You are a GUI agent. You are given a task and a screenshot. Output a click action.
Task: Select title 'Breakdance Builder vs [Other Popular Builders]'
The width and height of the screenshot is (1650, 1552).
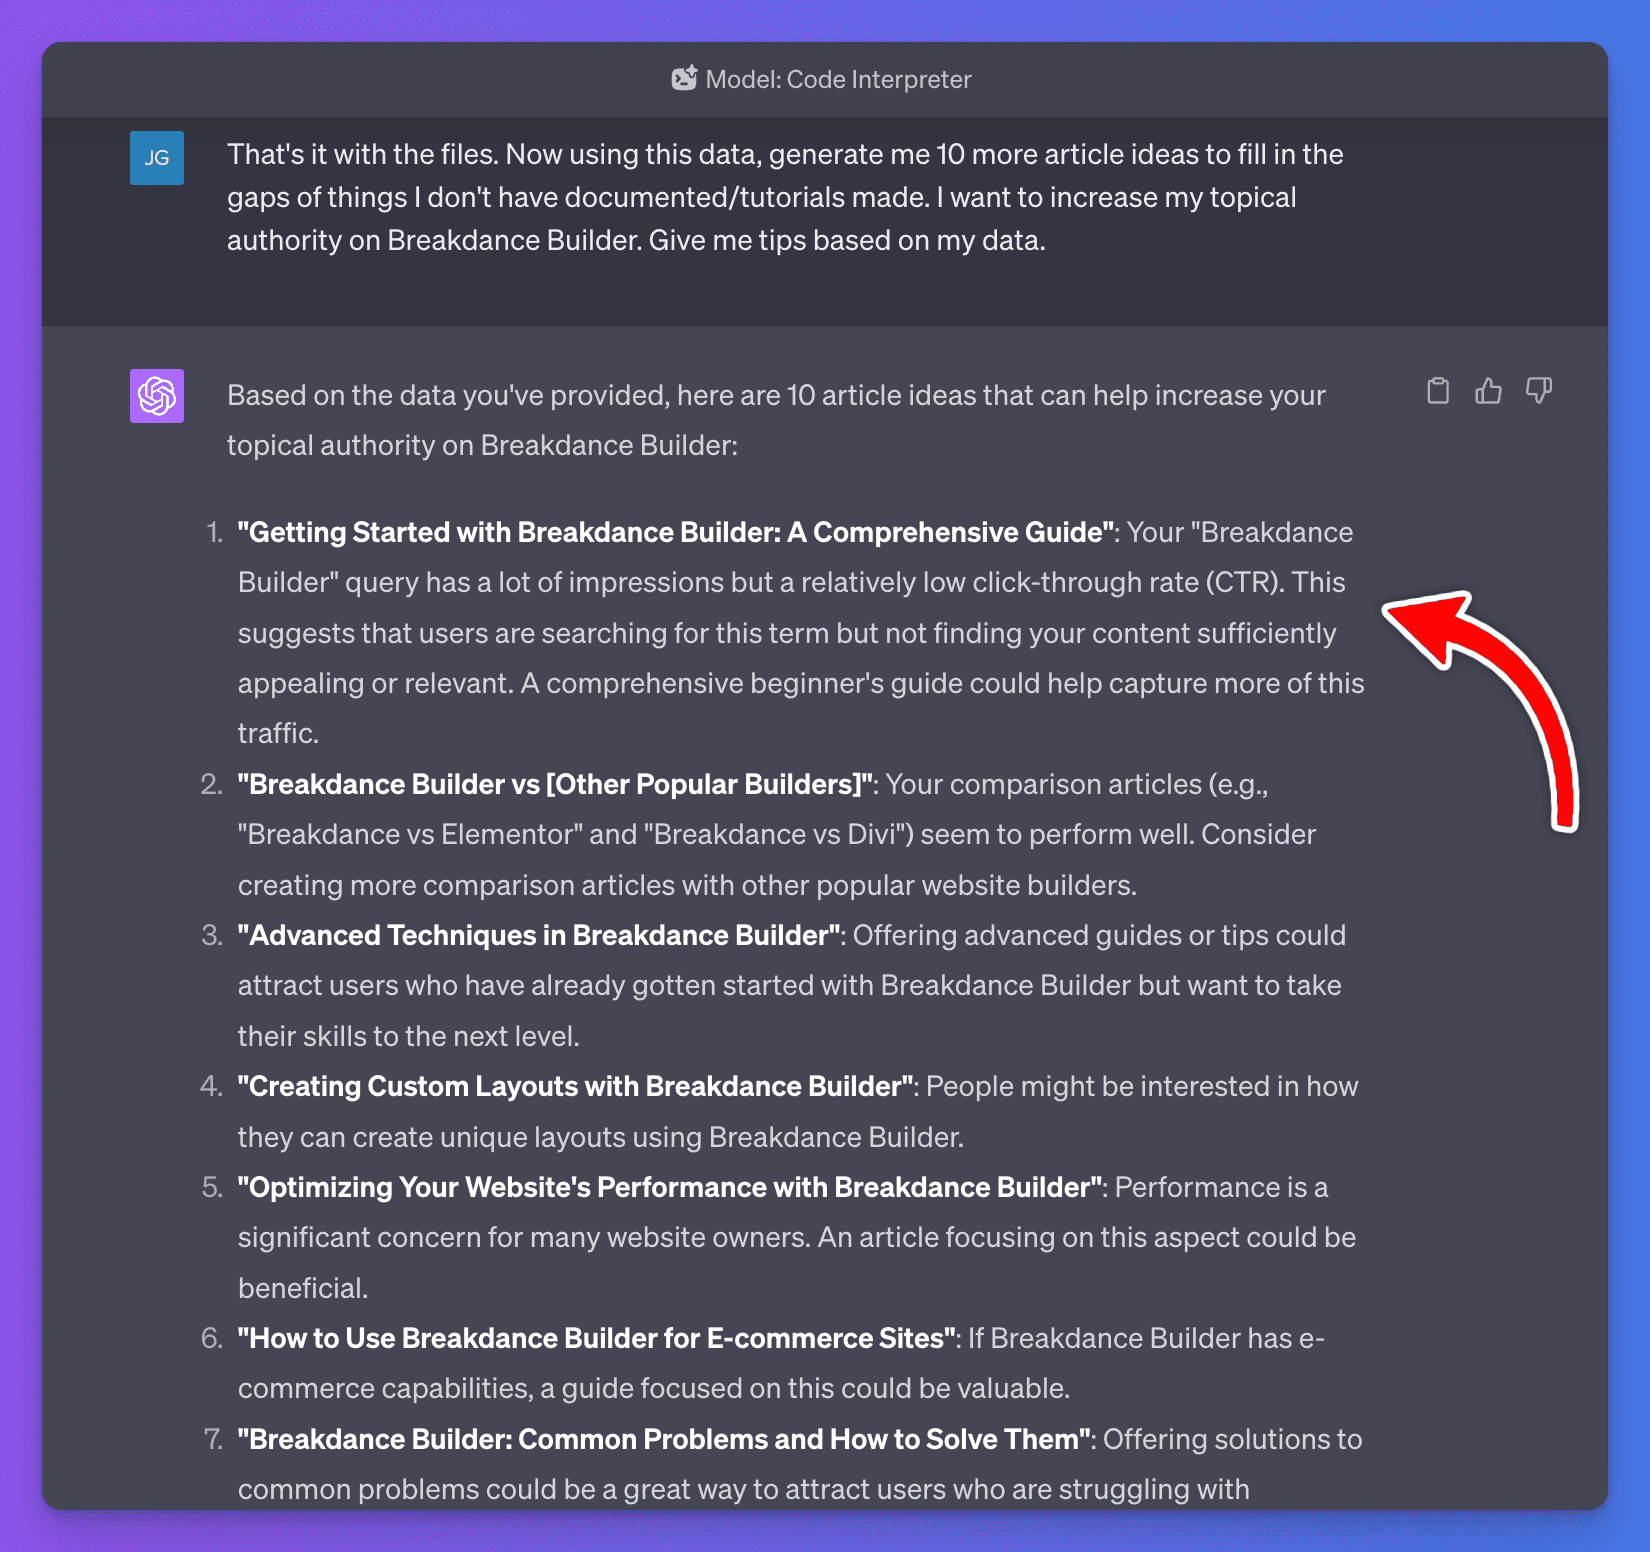tap(556, 784)
